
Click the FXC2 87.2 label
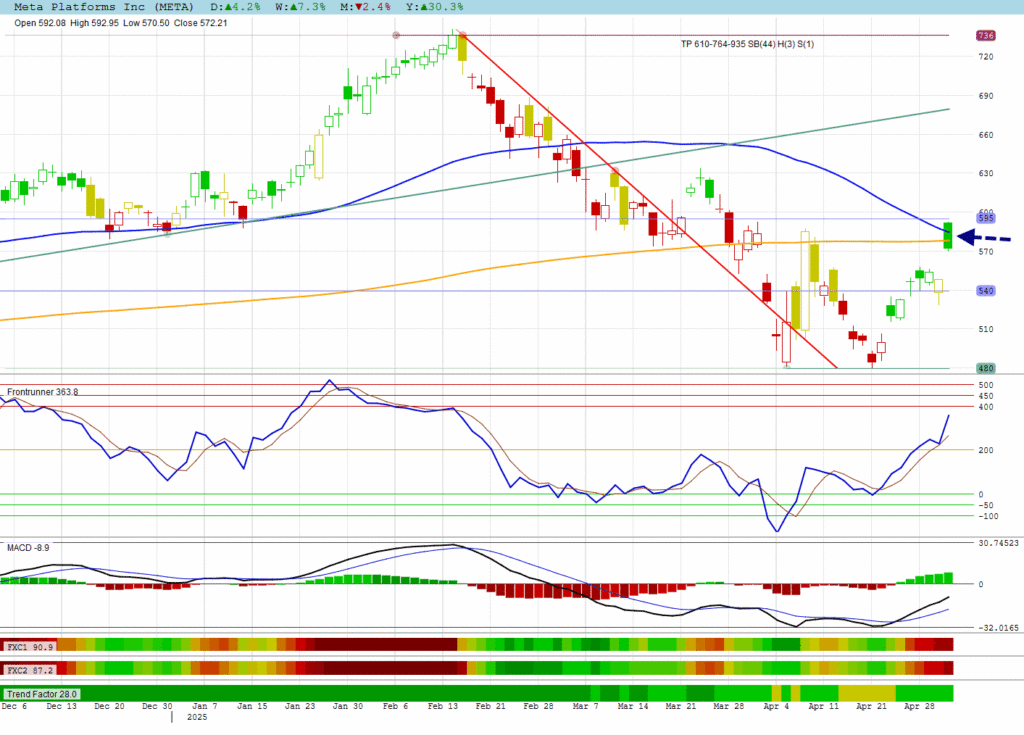click(x=30, y=670)
